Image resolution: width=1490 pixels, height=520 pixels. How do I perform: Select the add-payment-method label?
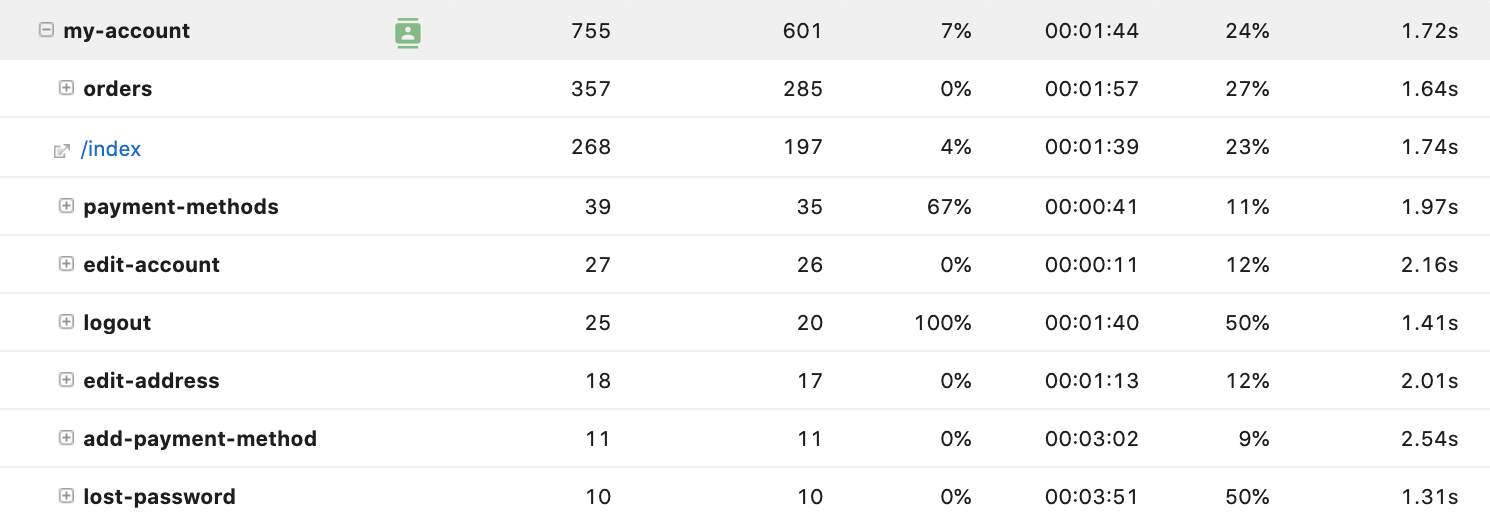pyautogui.click(x=200, y=439)
